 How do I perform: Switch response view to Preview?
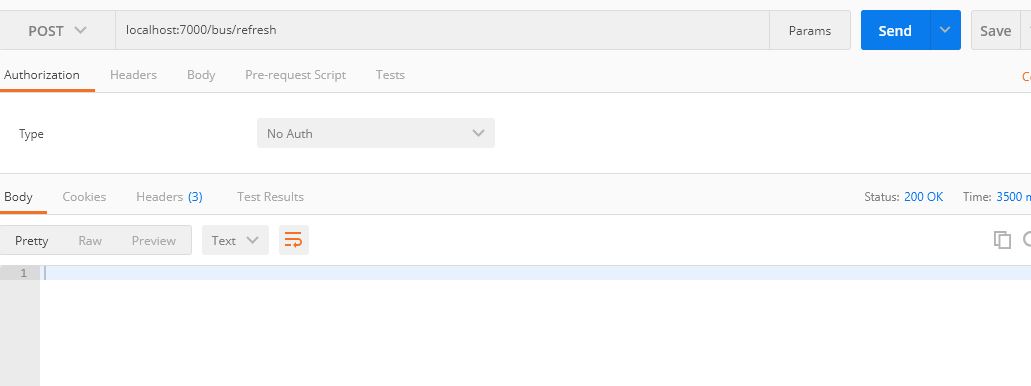(x=153, y=241)
